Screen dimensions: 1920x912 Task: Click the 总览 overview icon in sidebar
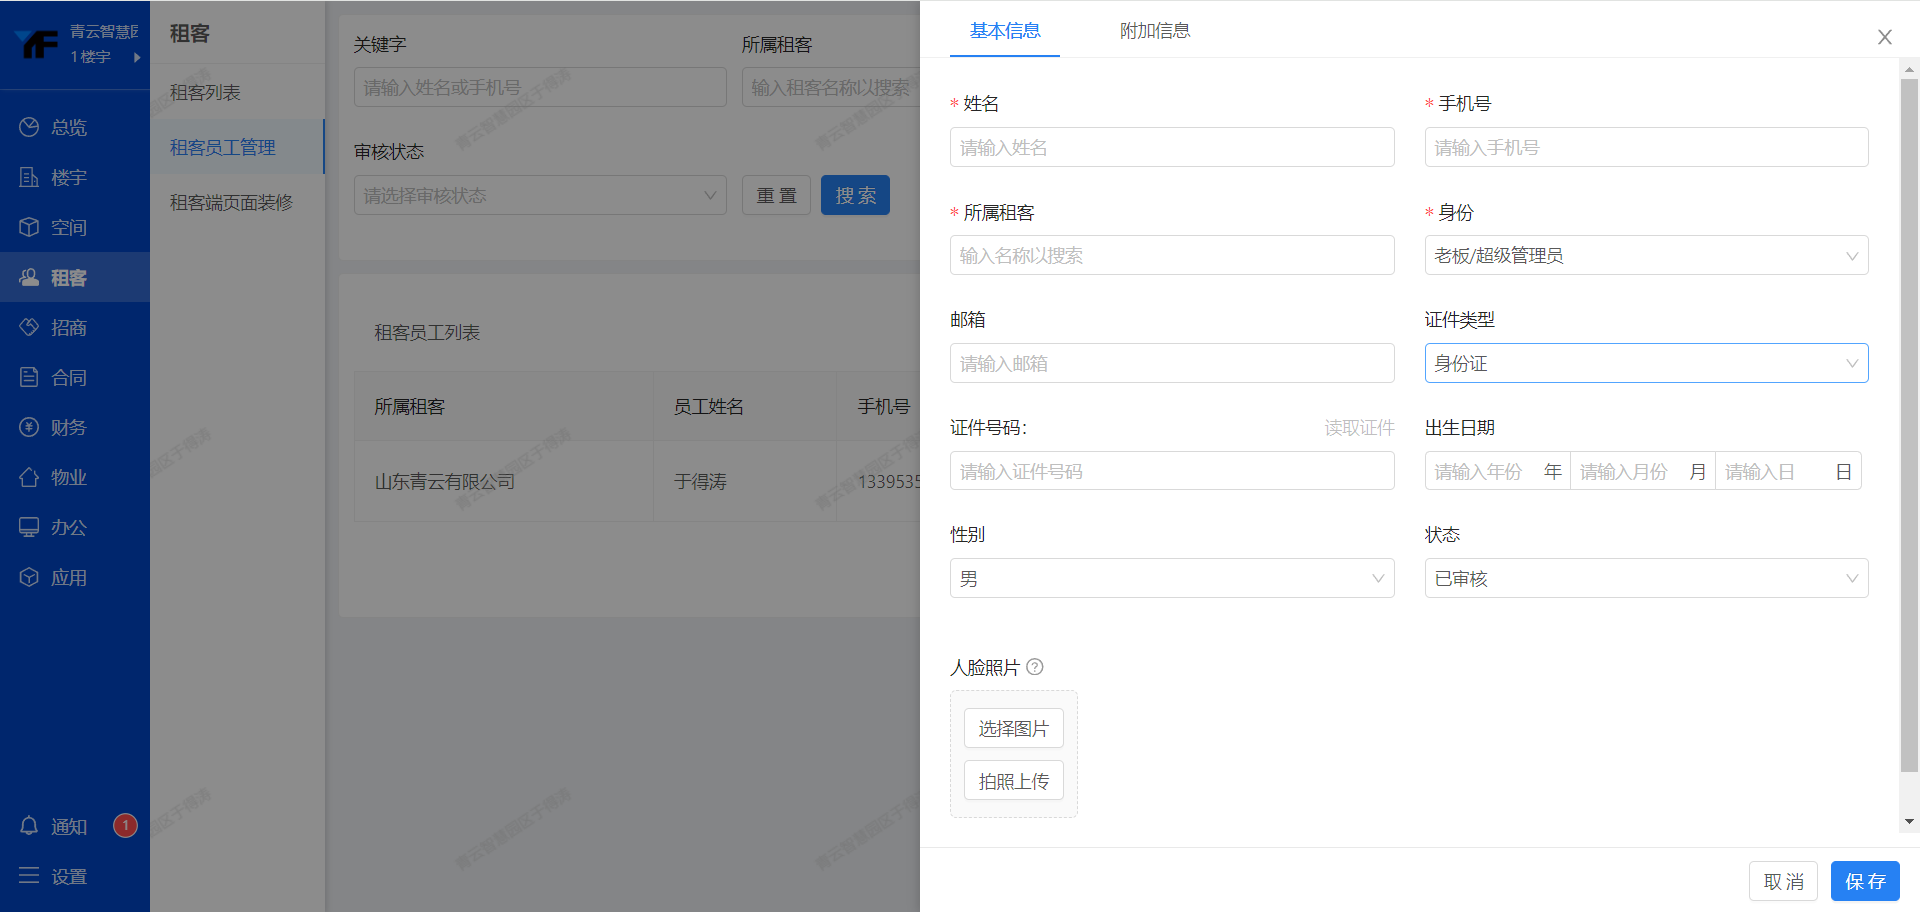click(x=29, y=127)
